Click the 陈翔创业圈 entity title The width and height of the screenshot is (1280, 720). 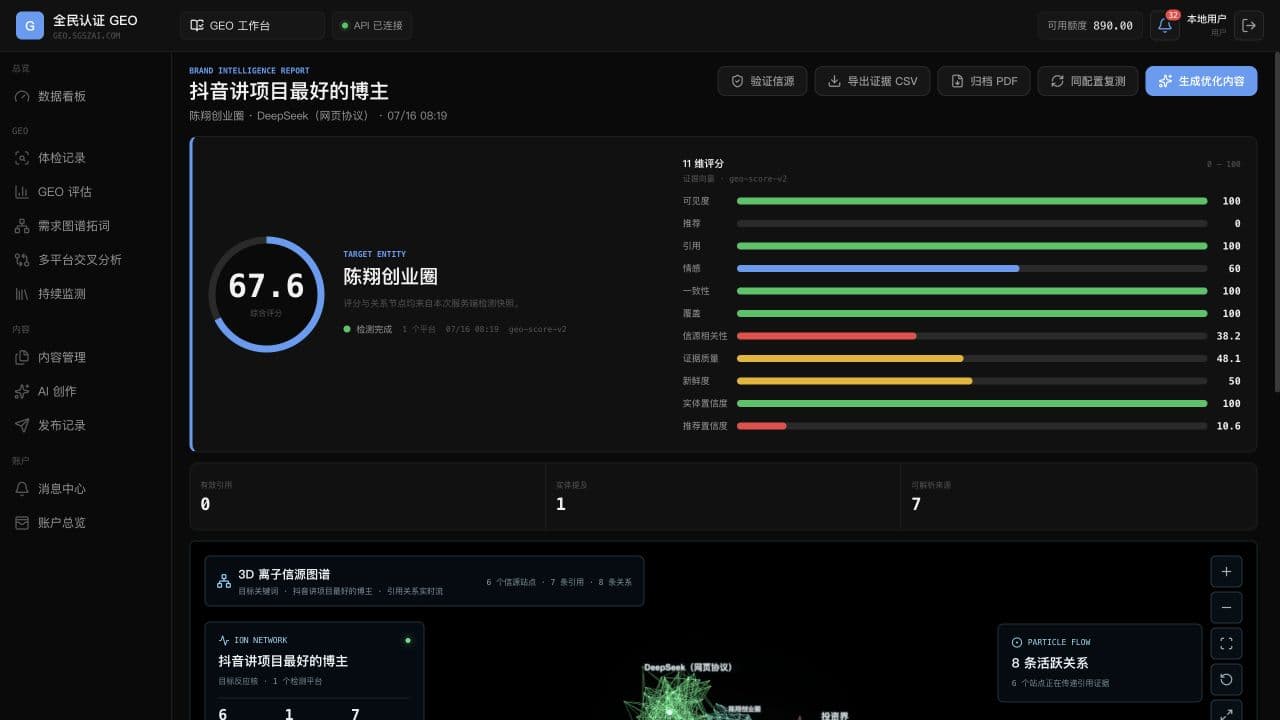[x=390, y=277]
